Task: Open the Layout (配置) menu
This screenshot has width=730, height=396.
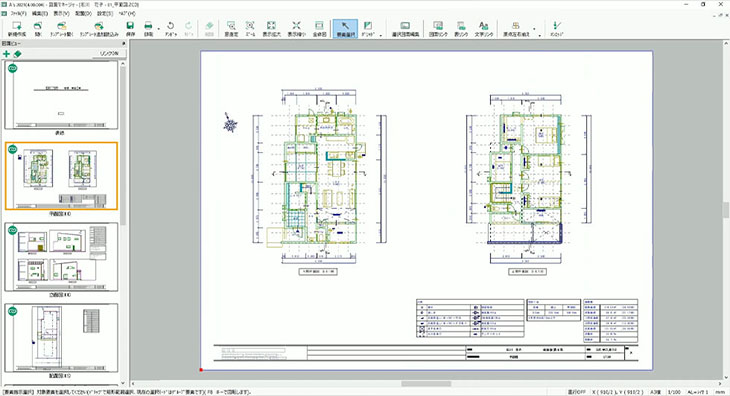Action: (83, 13)
